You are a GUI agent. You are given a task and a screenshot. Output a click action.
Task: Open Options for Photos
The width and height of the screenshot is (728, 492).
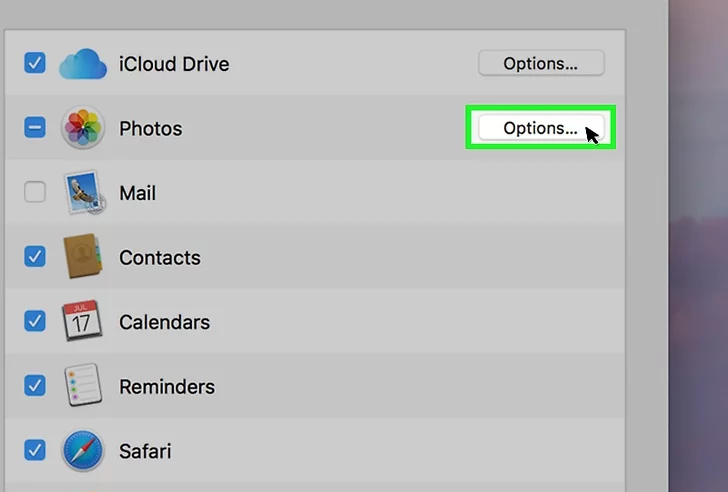point(540,129)
